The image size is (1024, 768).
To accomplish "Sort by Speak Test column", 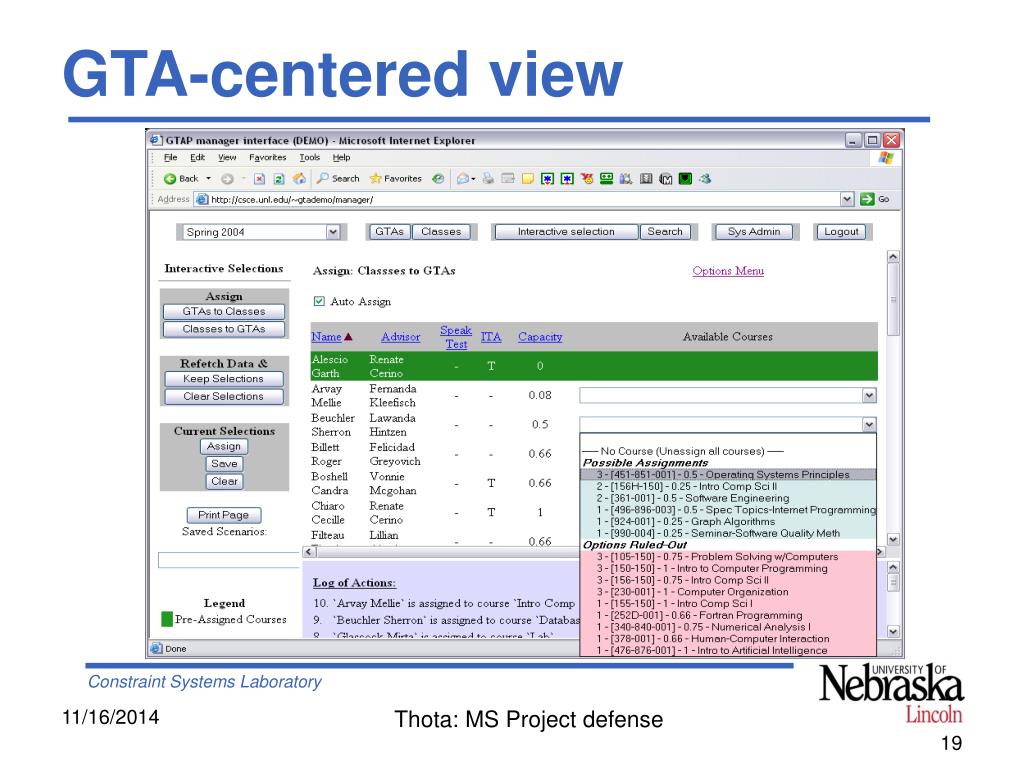I will 456,337.
